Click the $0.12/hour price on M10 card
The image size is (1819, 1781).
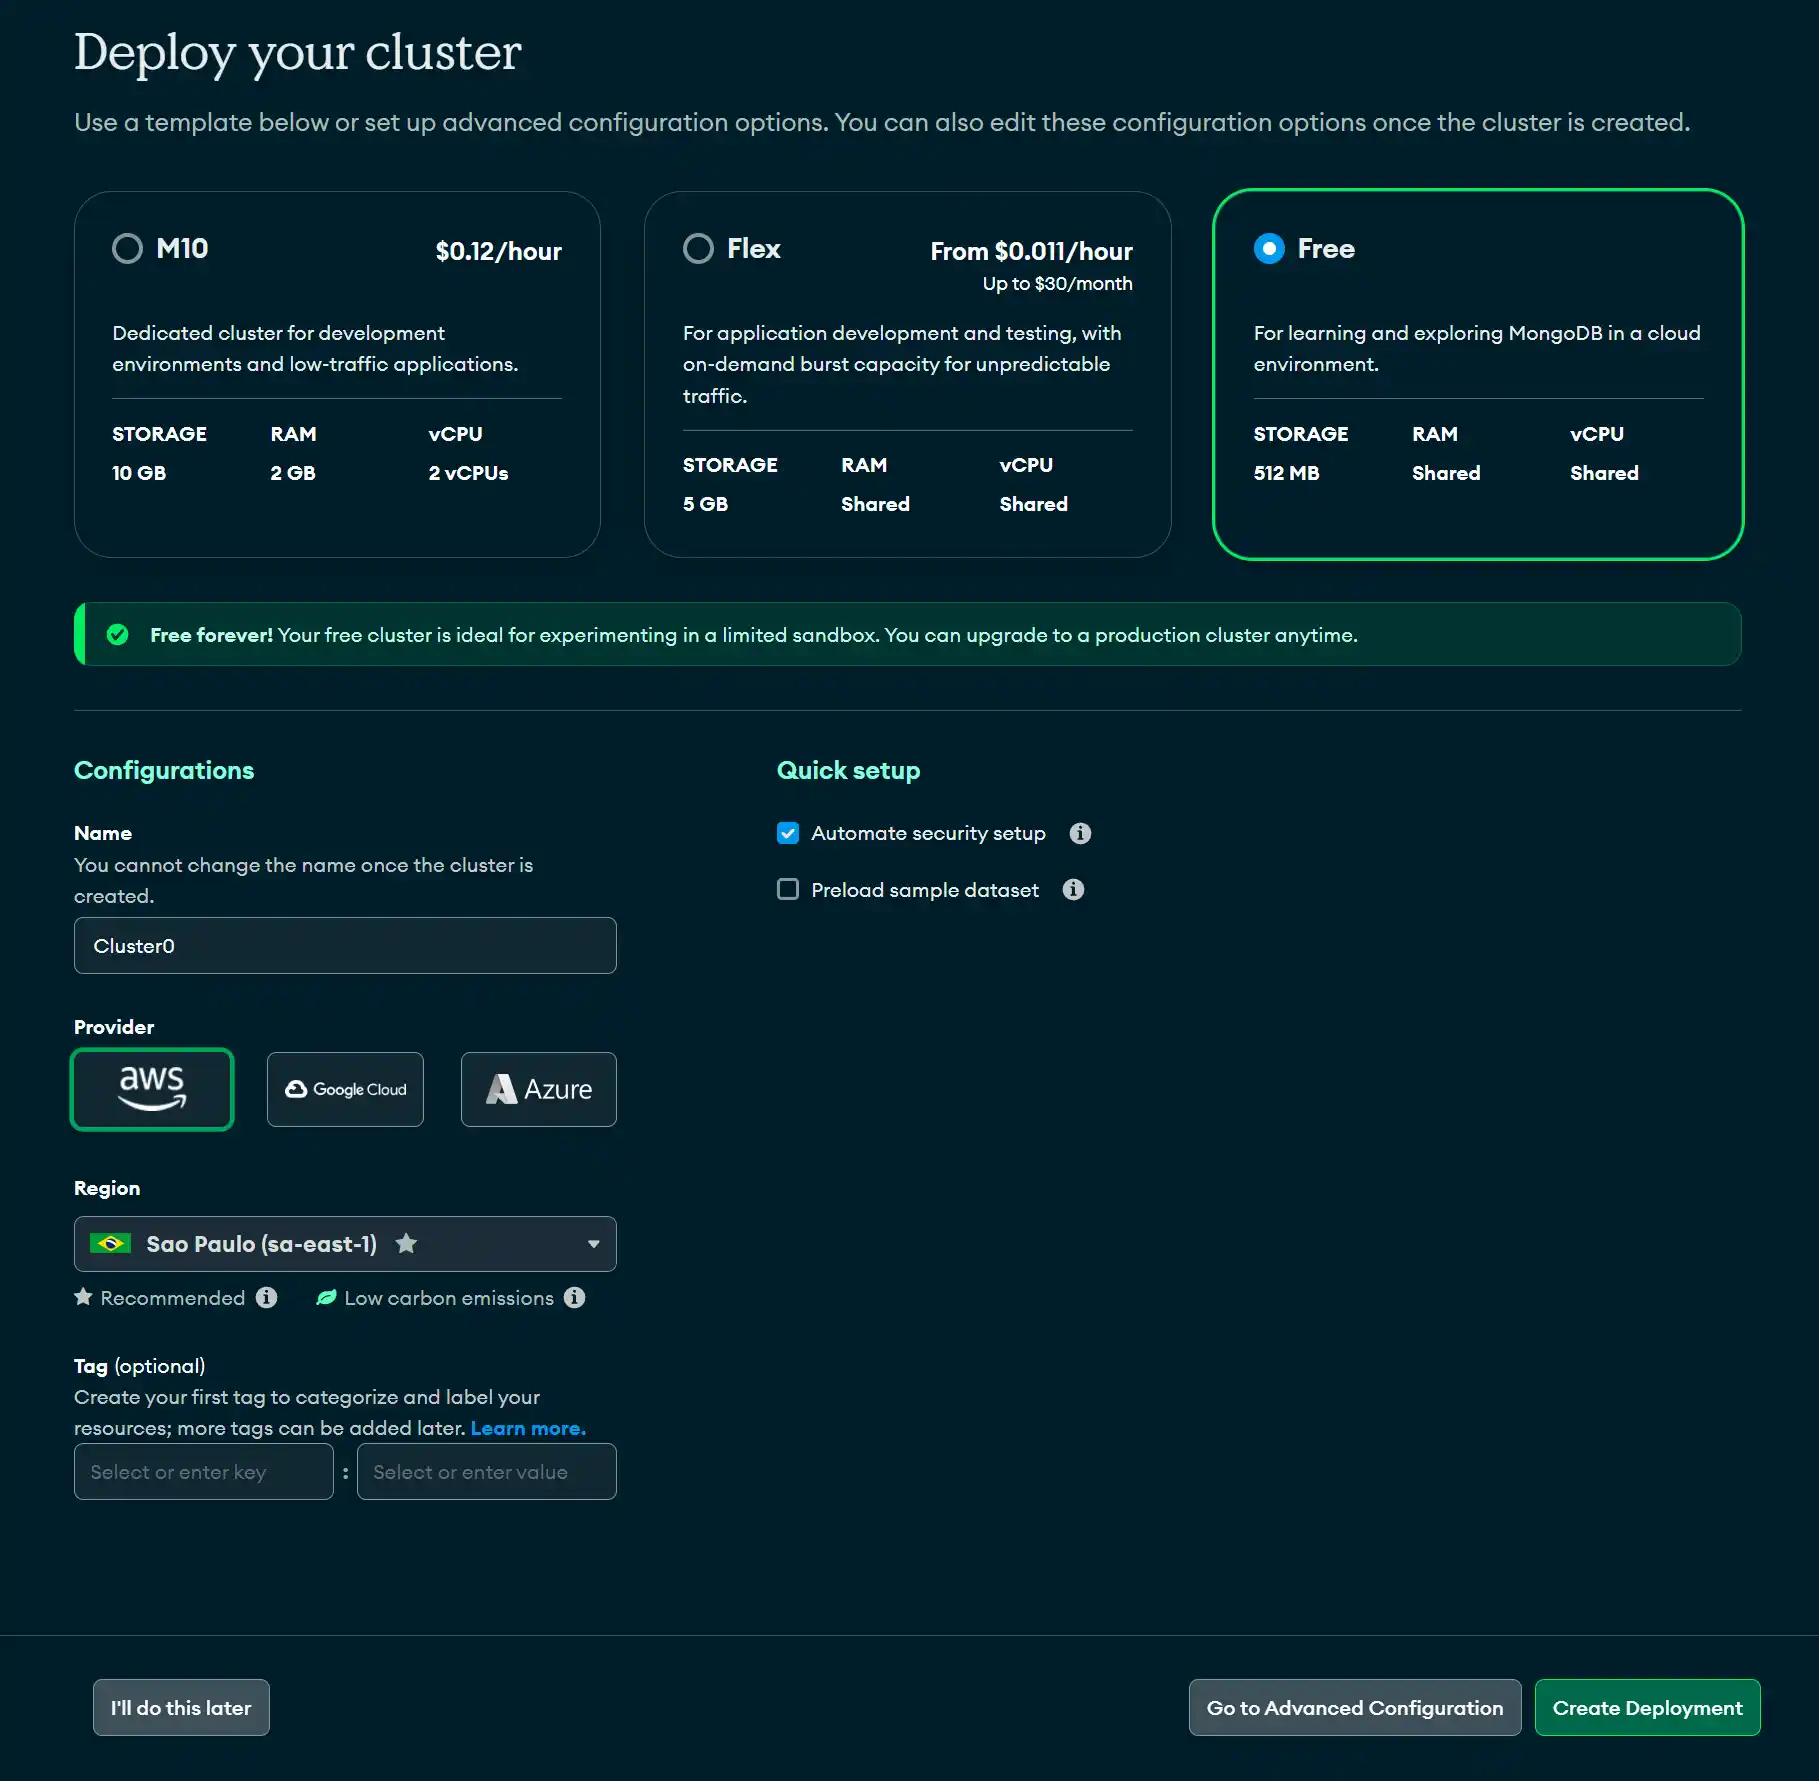click(x=499, y=251)
